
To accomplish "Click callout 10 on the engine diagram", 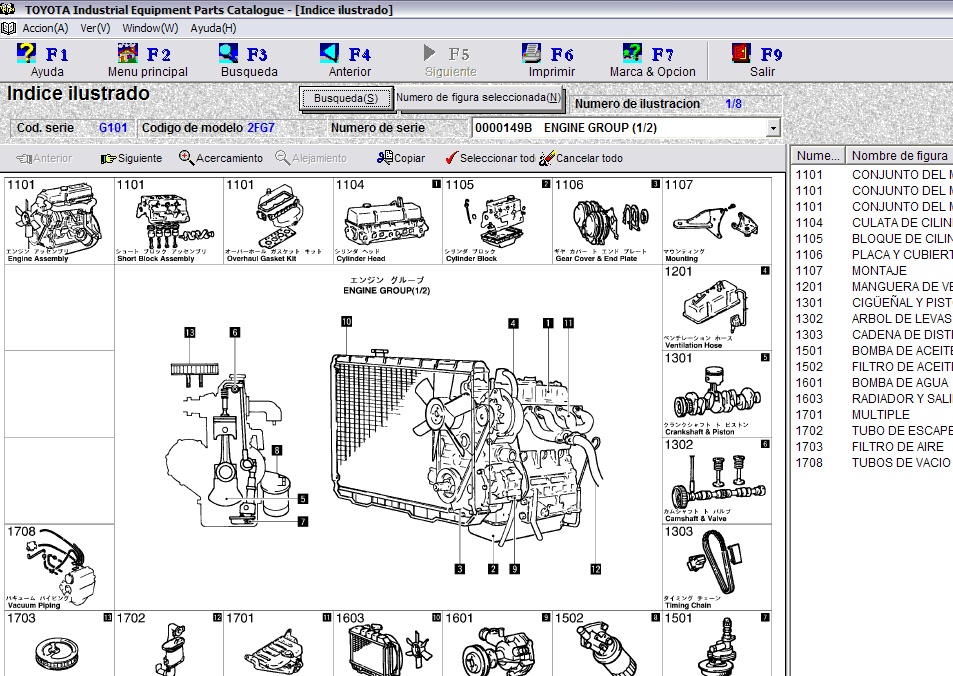I will [346, 322].
